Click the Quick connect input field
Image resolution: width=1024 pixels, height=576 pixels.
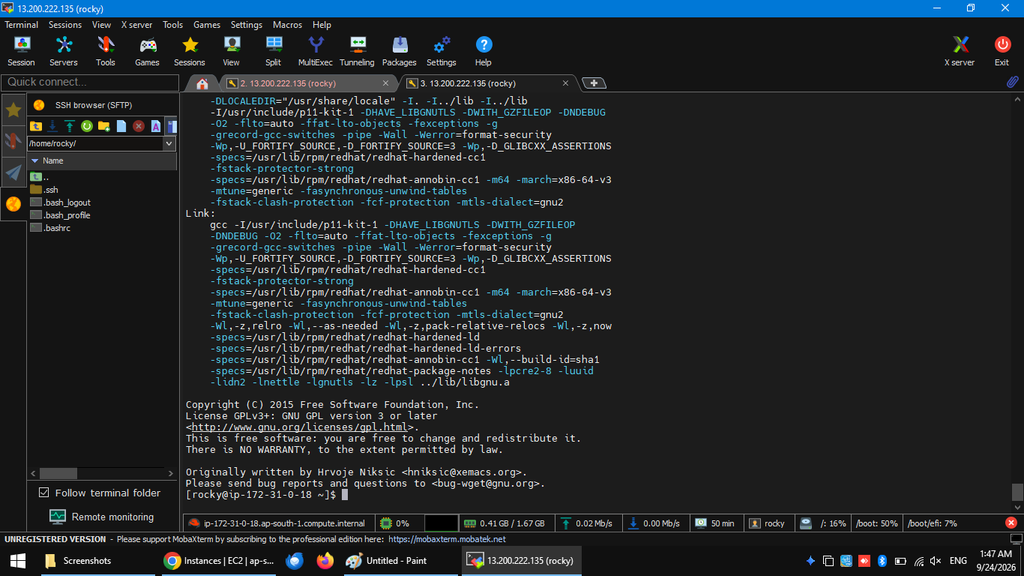(90, 82)
